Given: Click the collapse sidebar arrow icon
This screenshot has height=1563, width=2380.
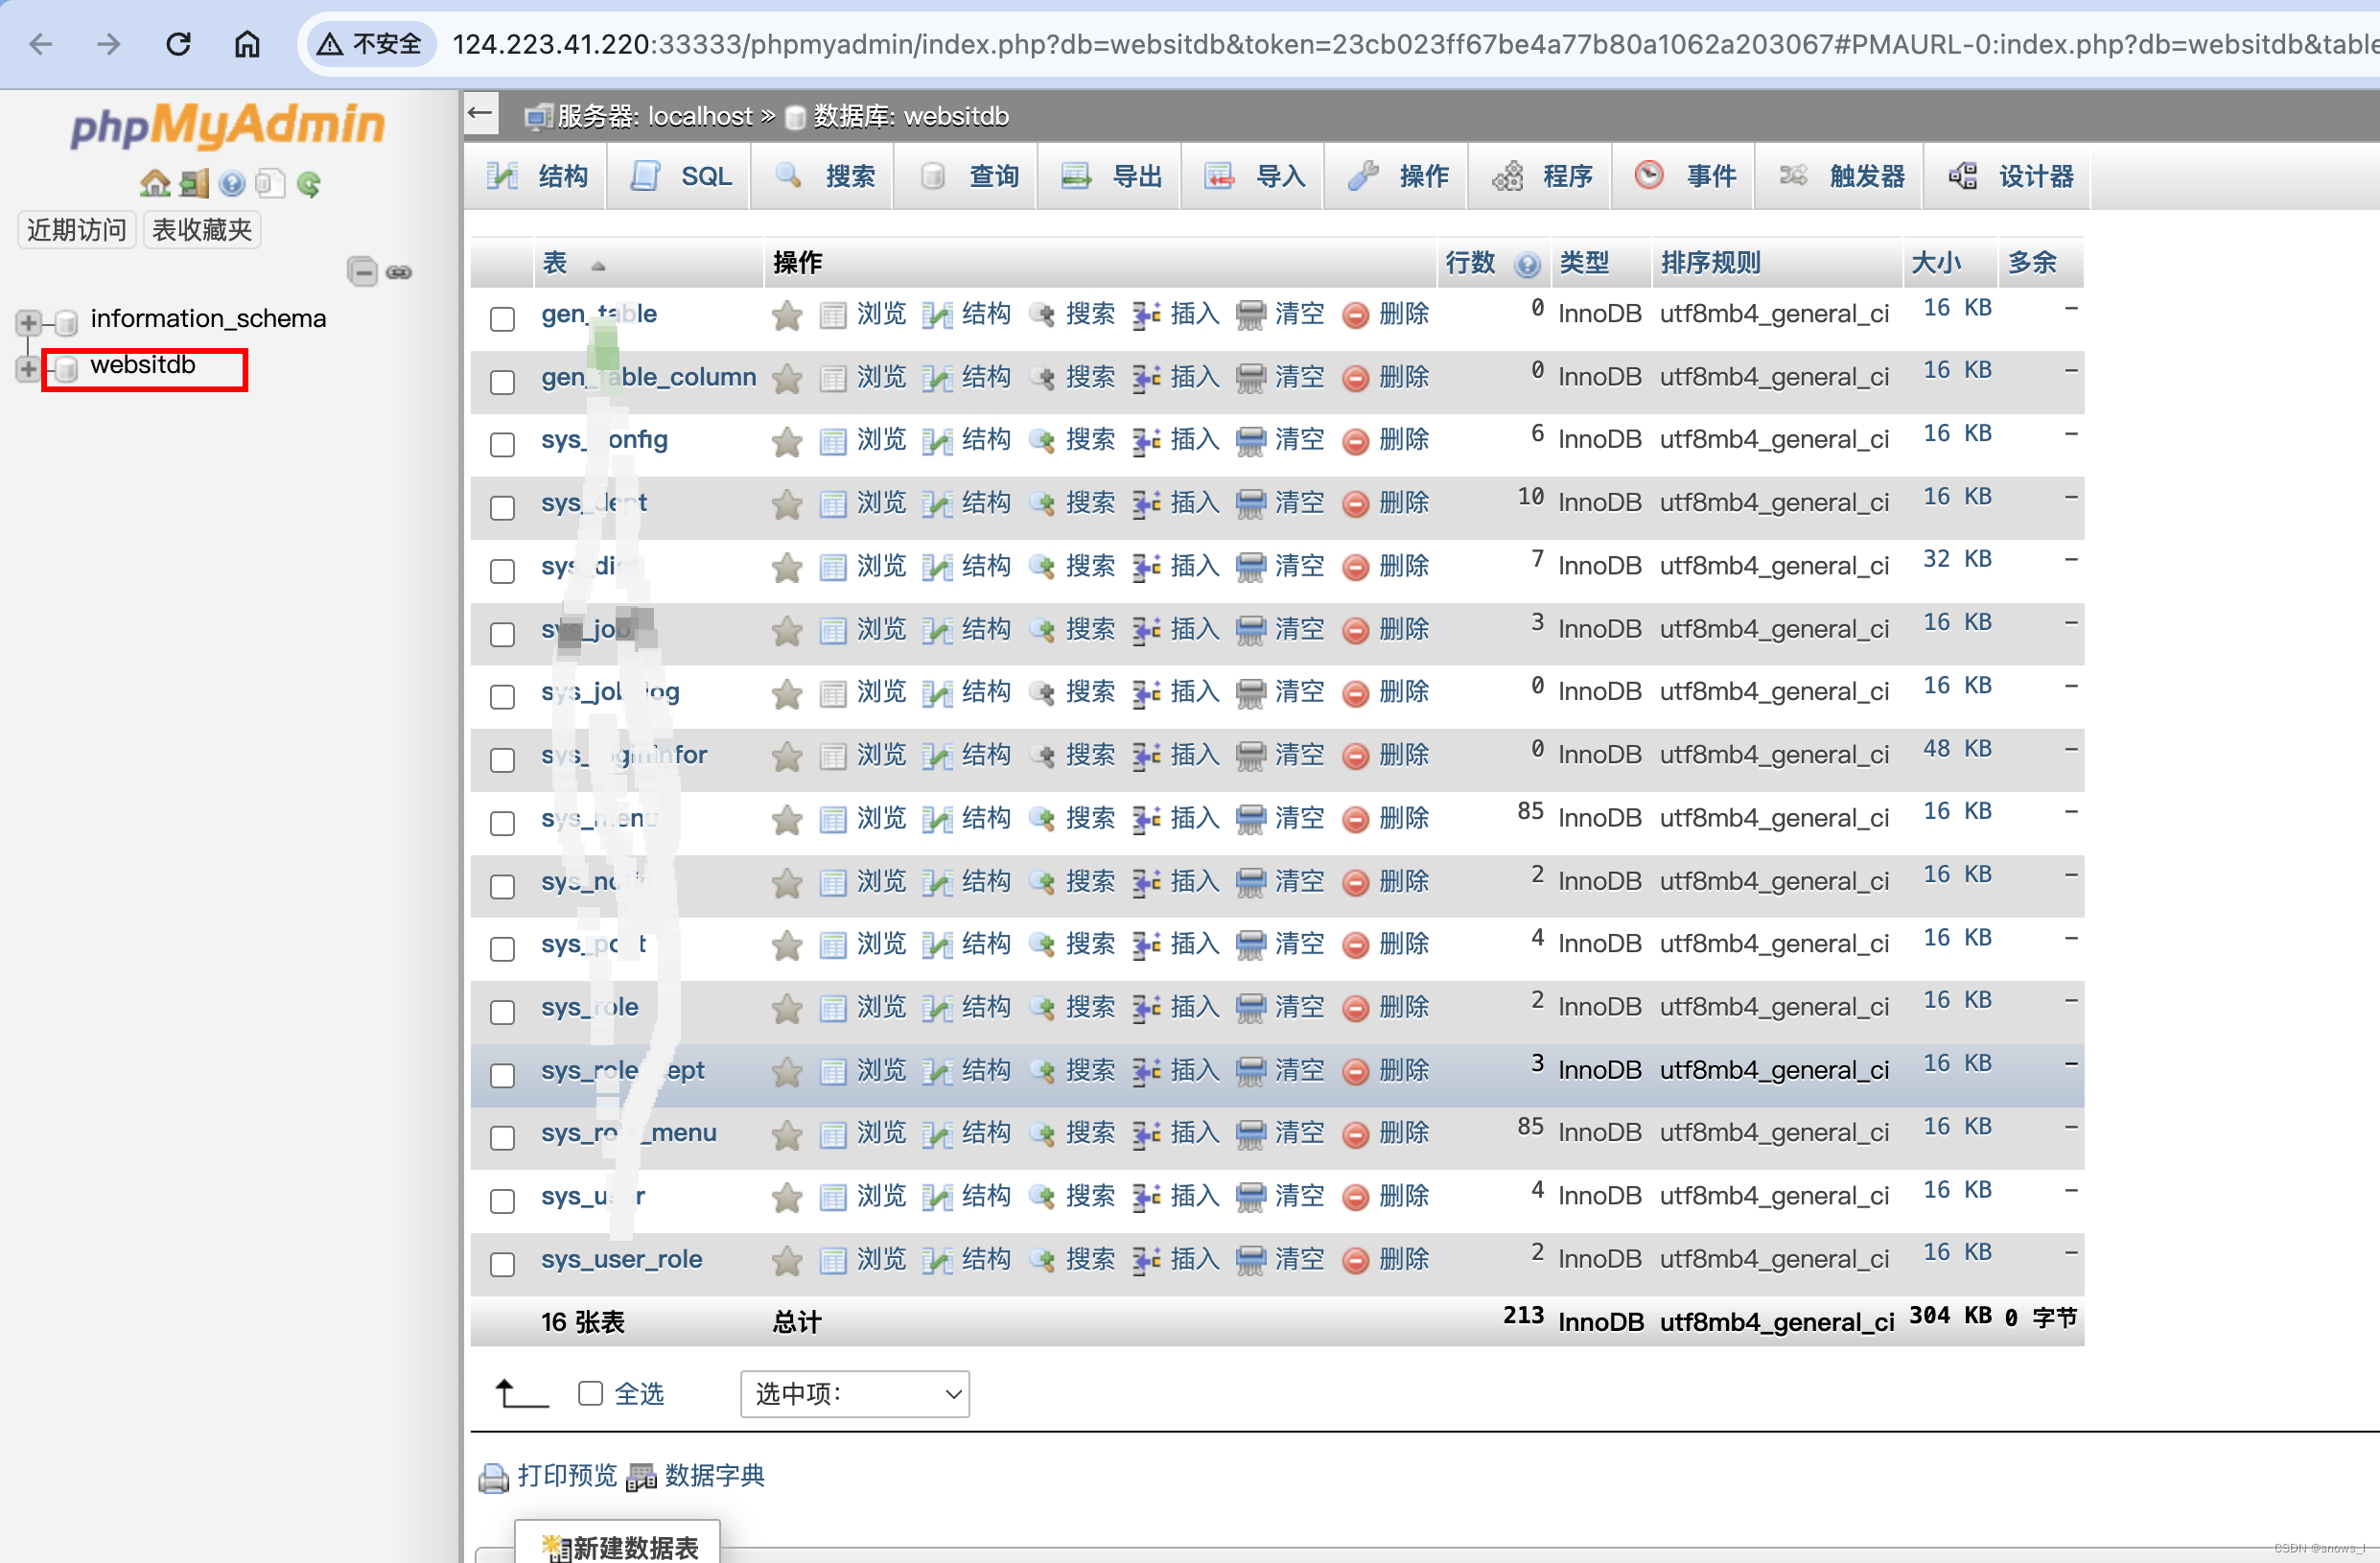Looking at the screenshot, I should [481, 114].
